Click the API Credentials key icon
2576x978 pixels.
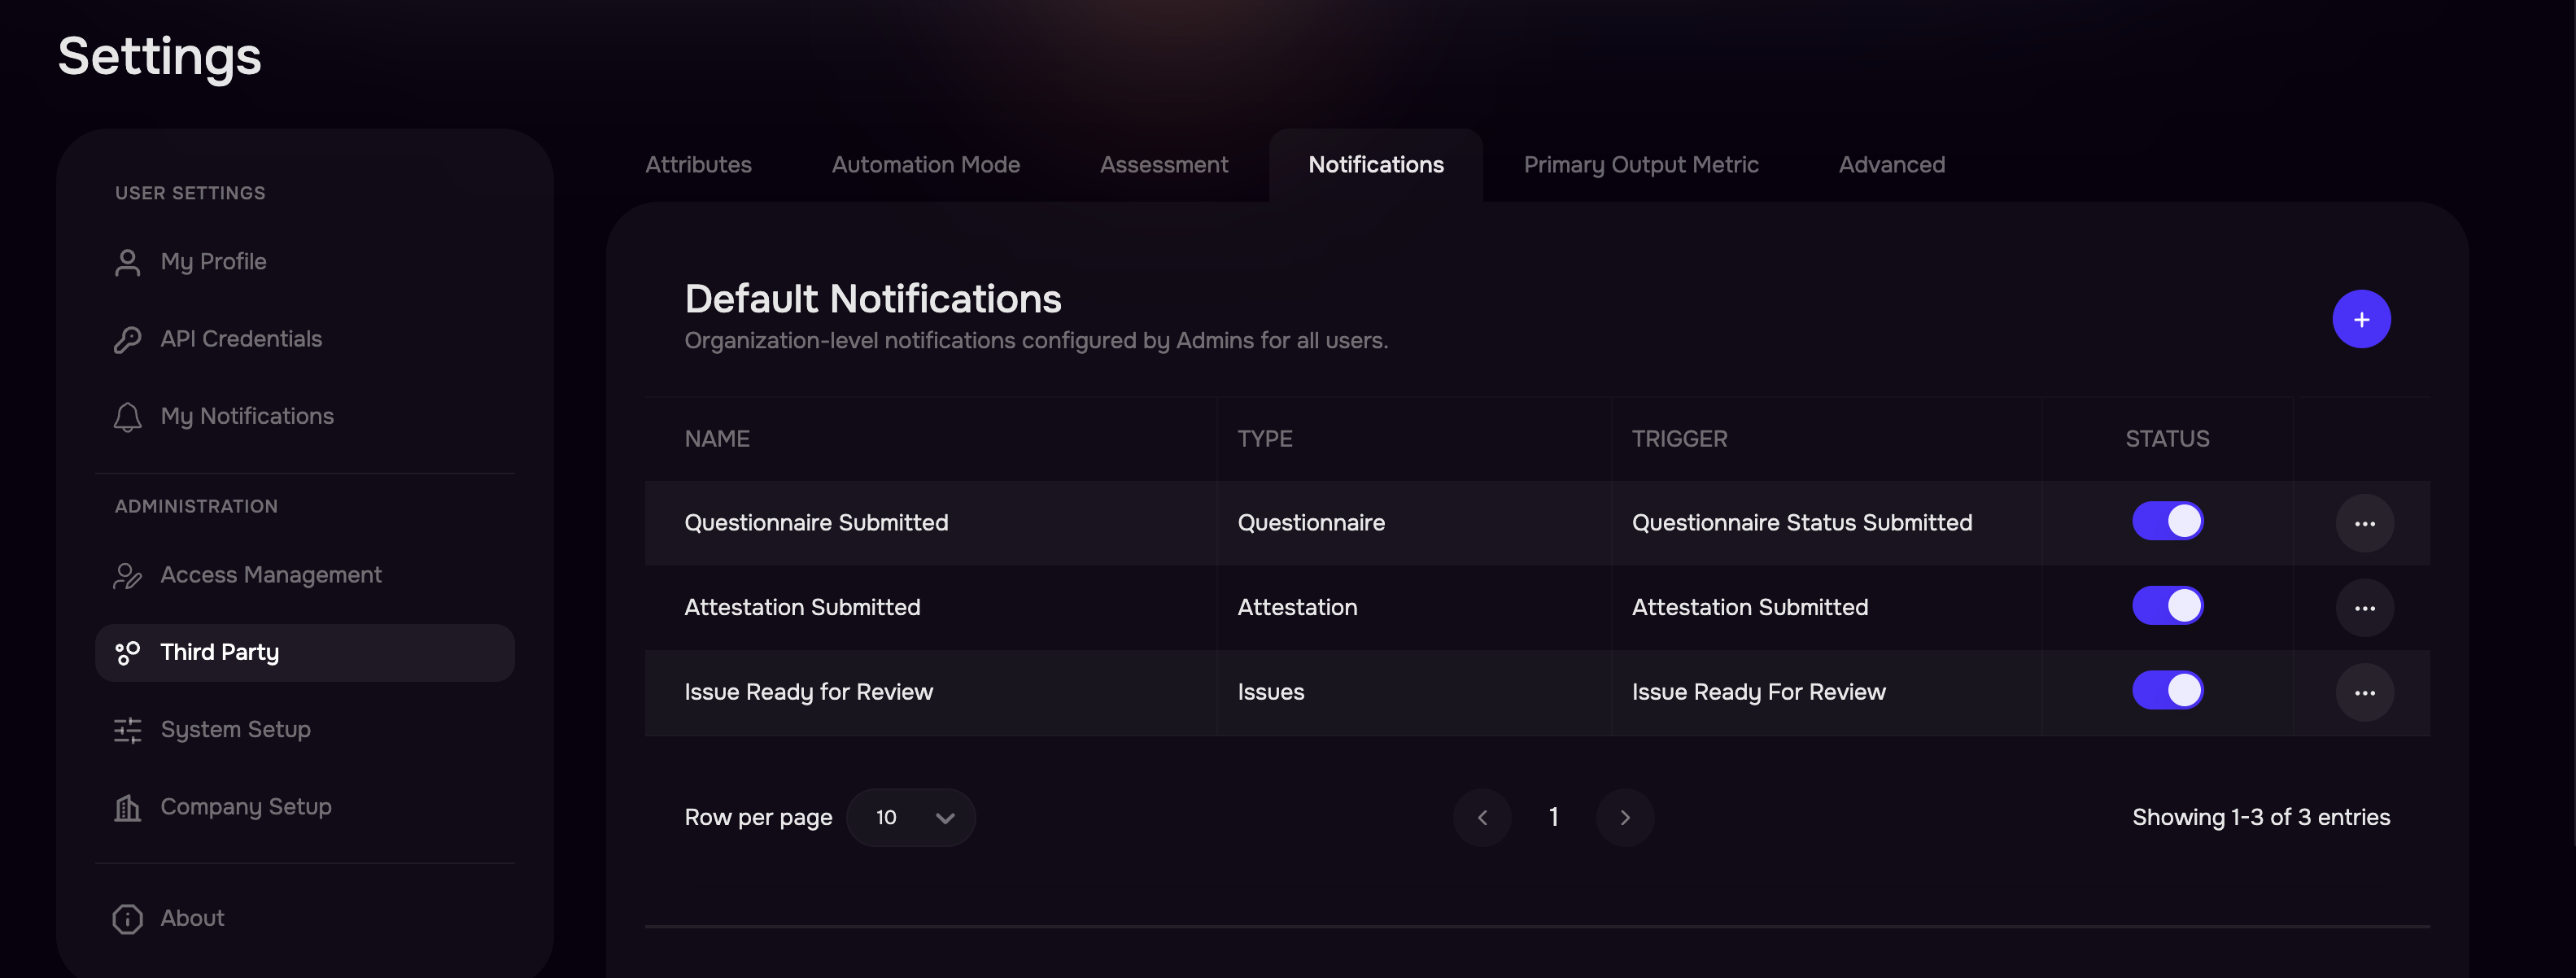point(127,339)
